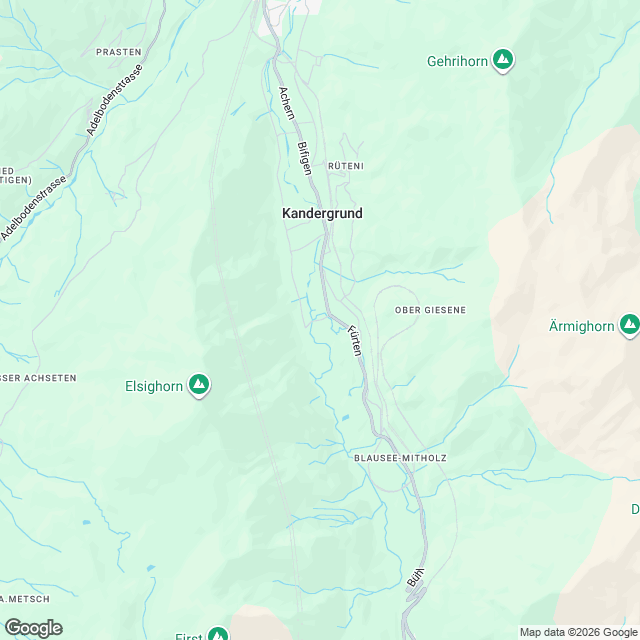Image resolution: width=640 pixels, height=640 pixels.
Task: Select the Achern road label
Action: [x=287, y=104]
